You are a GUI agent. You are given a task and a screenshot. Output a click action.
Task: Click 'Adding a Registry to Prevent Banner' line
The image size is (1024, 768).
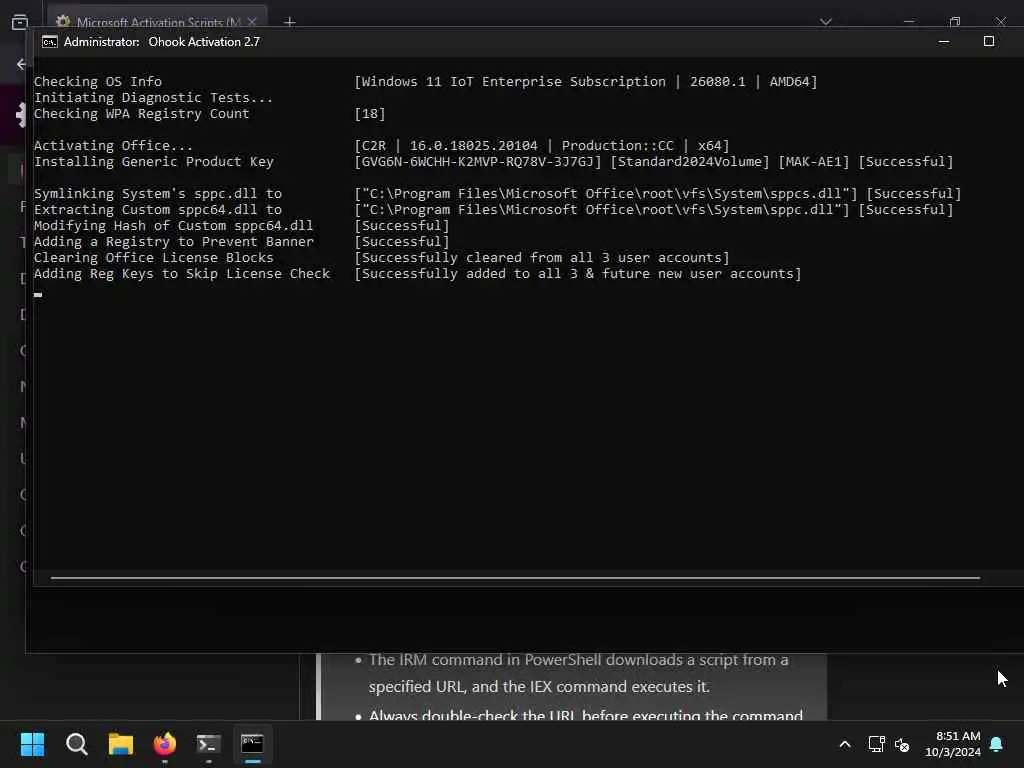[x=174, y=242]
